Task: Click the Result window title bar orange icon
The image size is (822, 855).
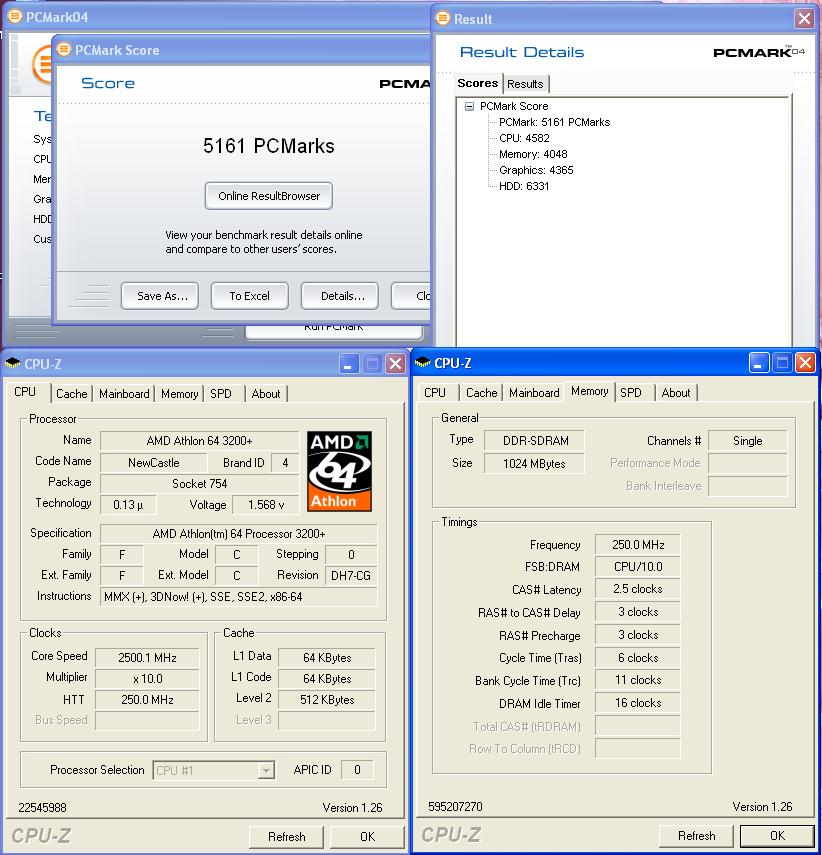Action: 443,19
